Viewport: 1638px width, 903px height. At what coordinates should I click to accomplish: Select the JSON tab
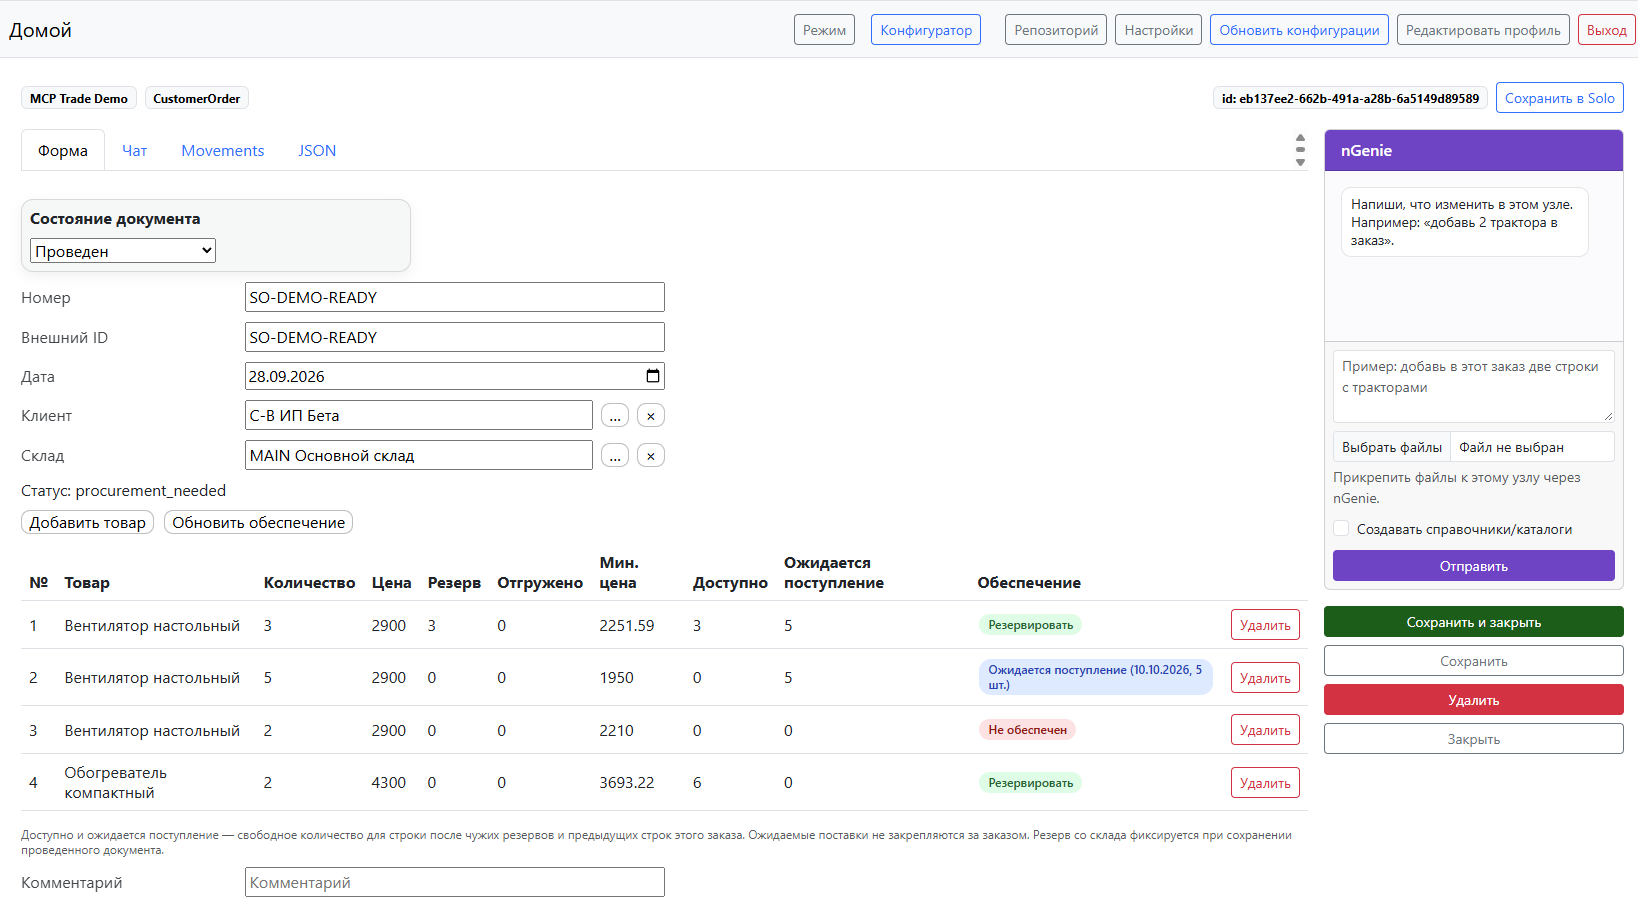[317, 151]
